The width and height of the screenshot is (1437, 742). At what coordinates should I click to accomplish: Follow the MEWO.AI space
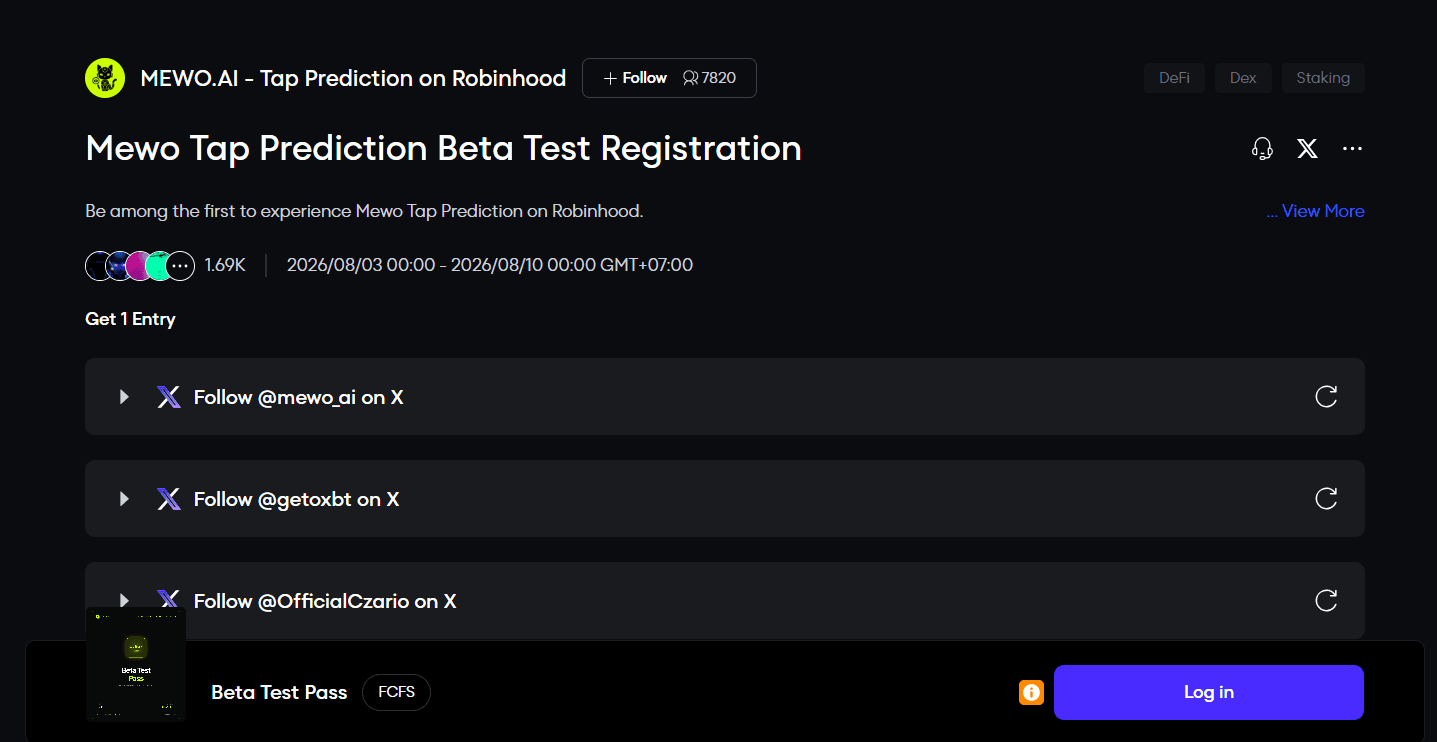point(635,78)
